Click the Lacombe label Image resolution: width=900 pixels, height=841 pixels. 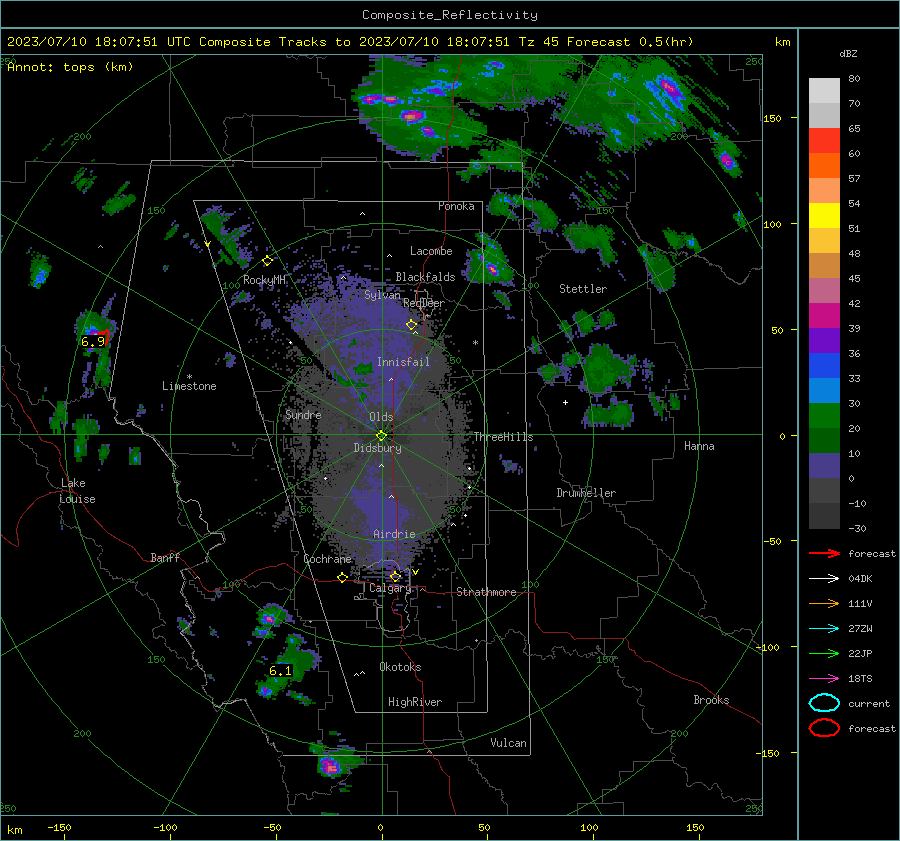coord(431,251)
